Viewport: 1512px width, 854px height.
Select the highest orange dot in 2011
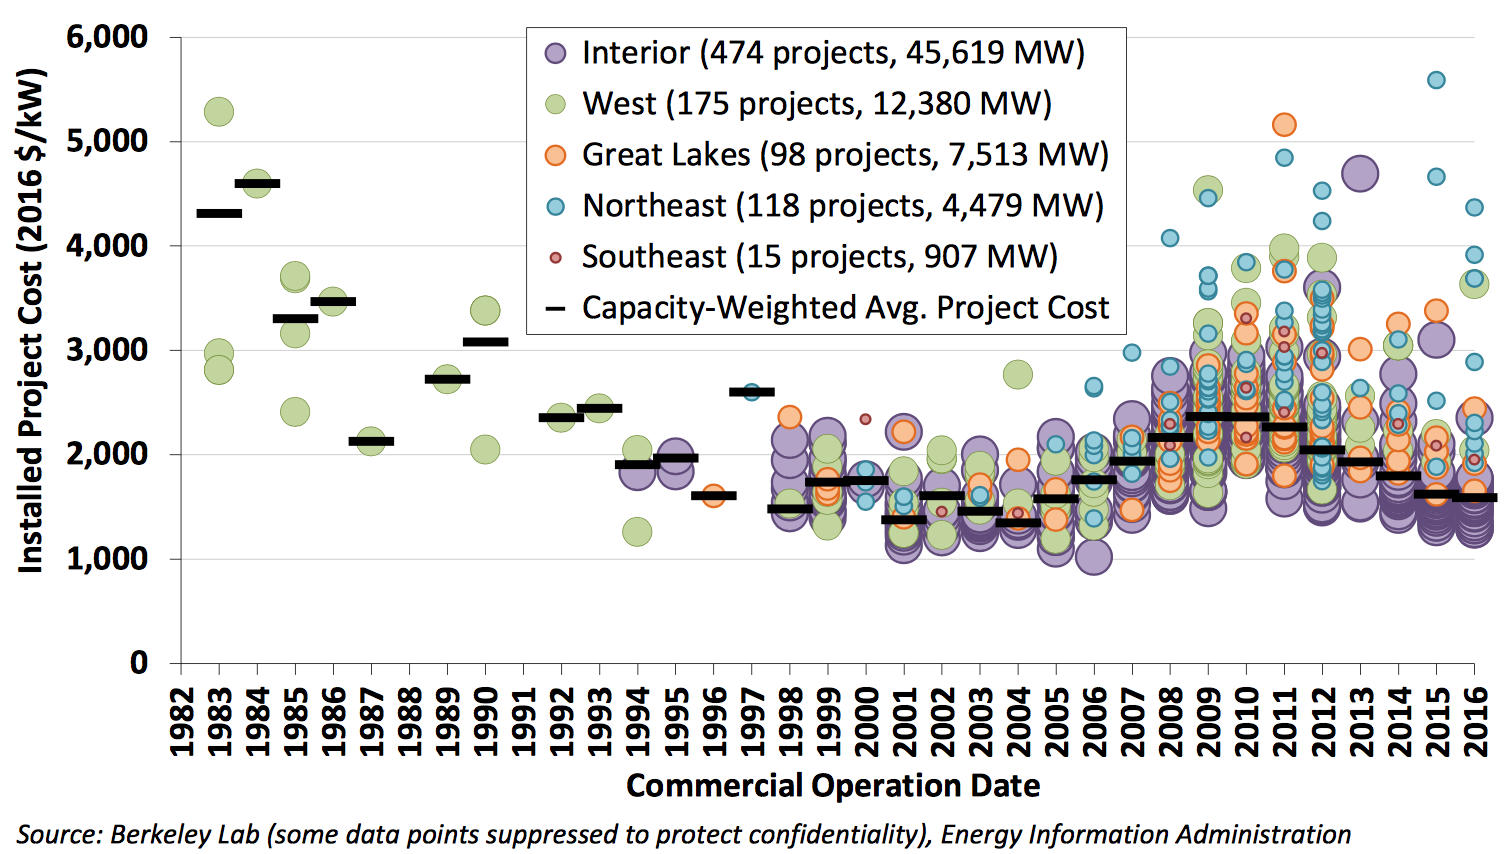(x=1284, y=125)
